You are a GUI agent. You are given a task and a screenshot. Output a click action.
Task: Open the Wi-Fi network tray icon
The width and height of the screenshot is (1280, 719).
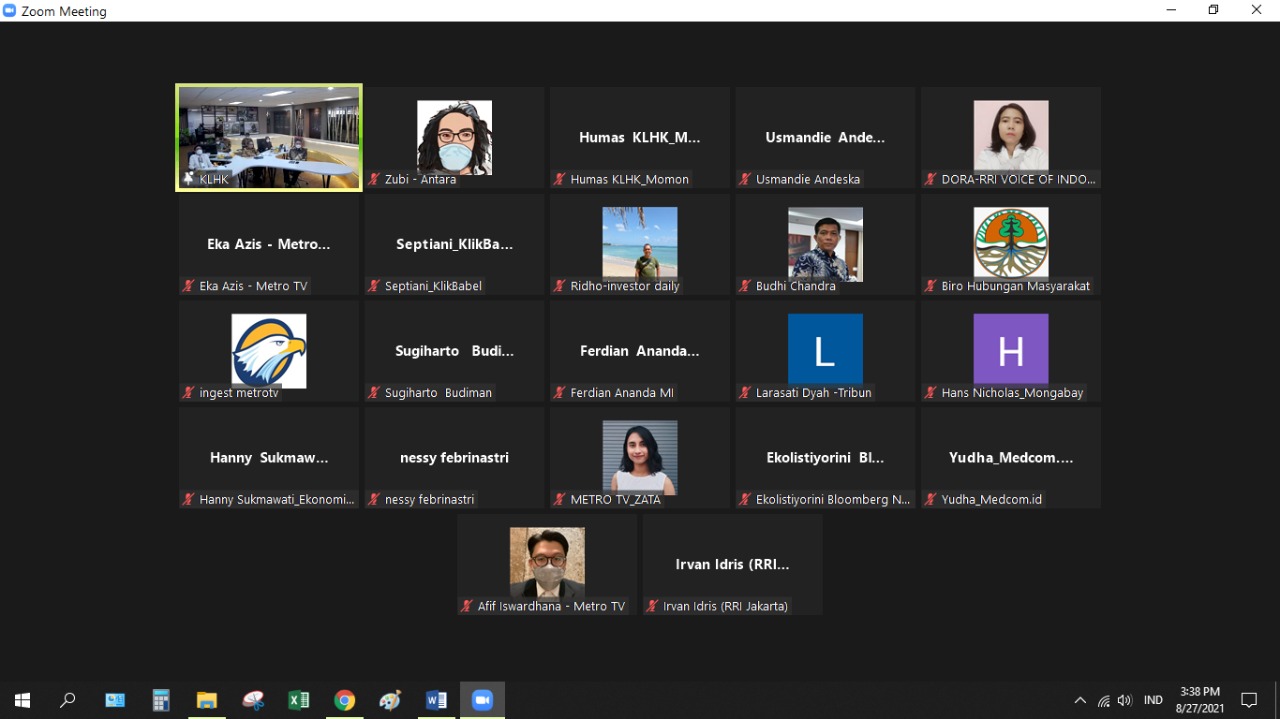click(1103, 701)
